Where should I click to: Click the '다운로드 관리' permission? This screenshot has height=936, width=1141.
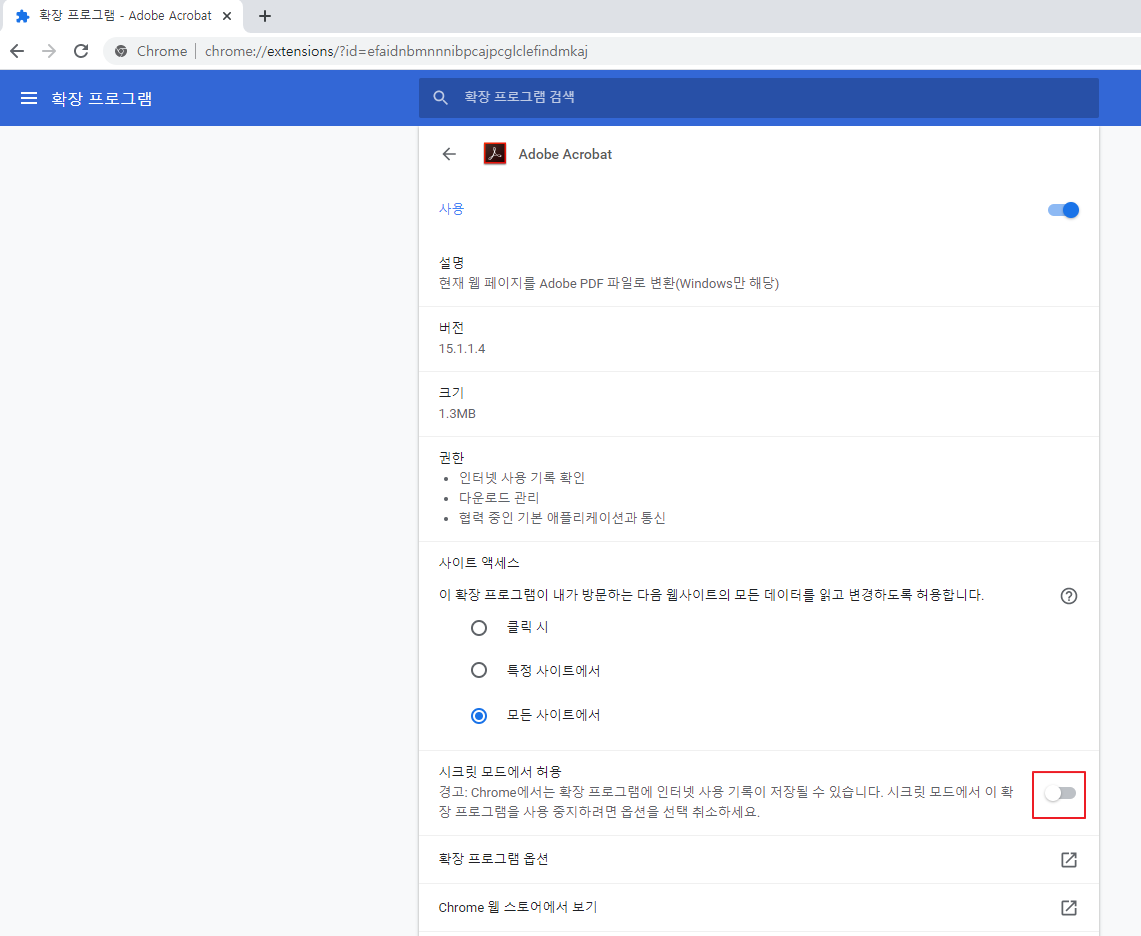(x=498, y=498)
